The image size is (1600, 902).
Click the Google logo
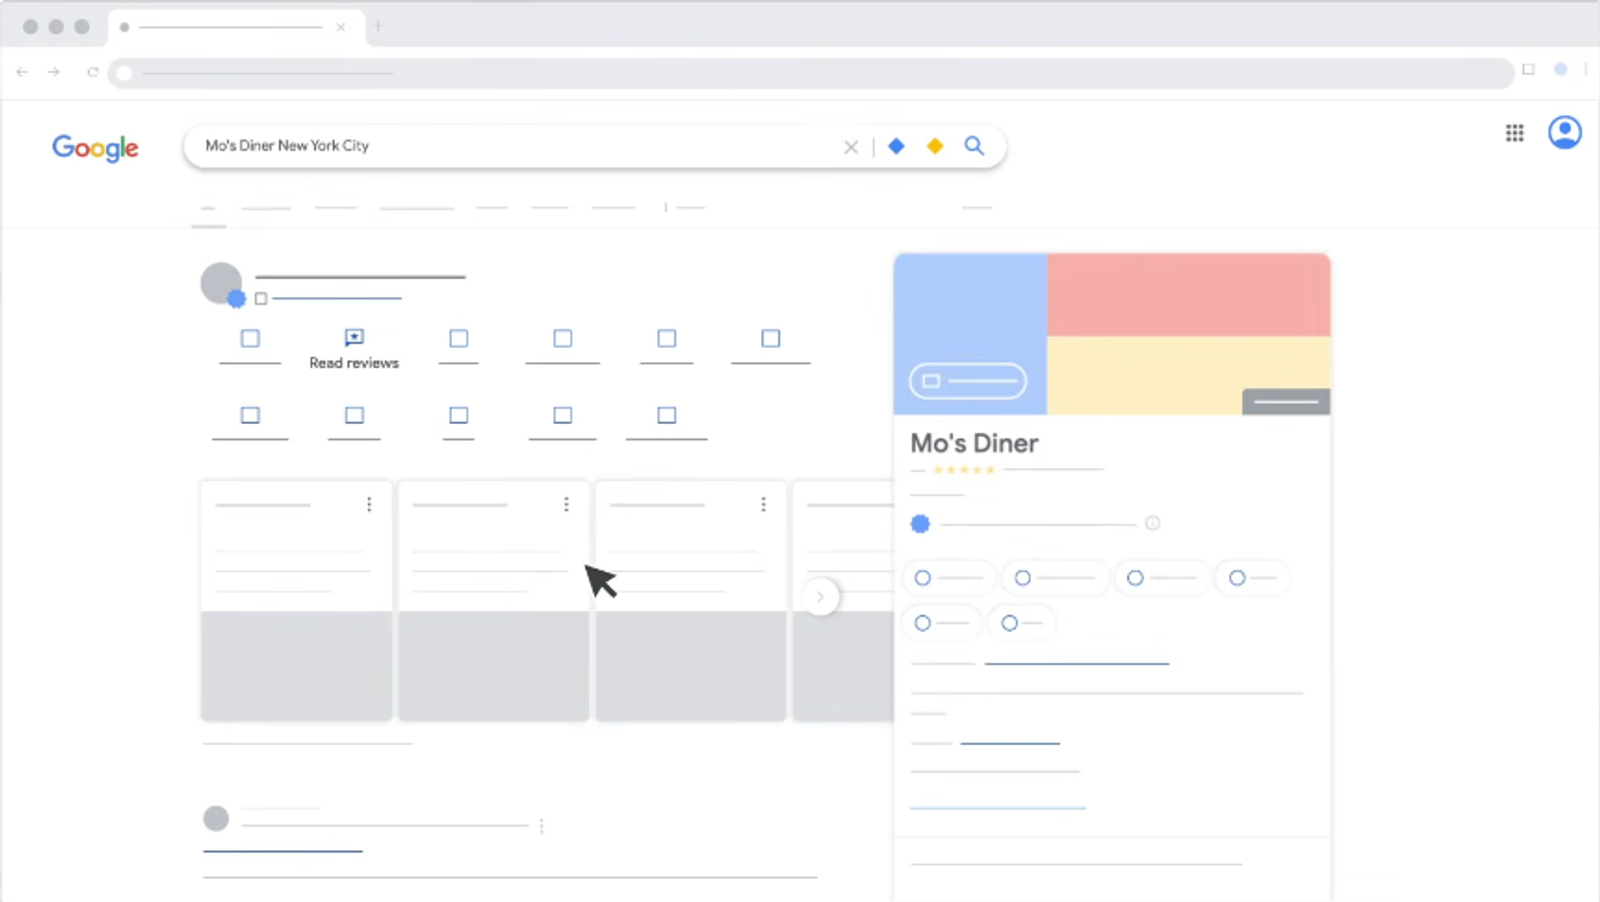[95, 148]
